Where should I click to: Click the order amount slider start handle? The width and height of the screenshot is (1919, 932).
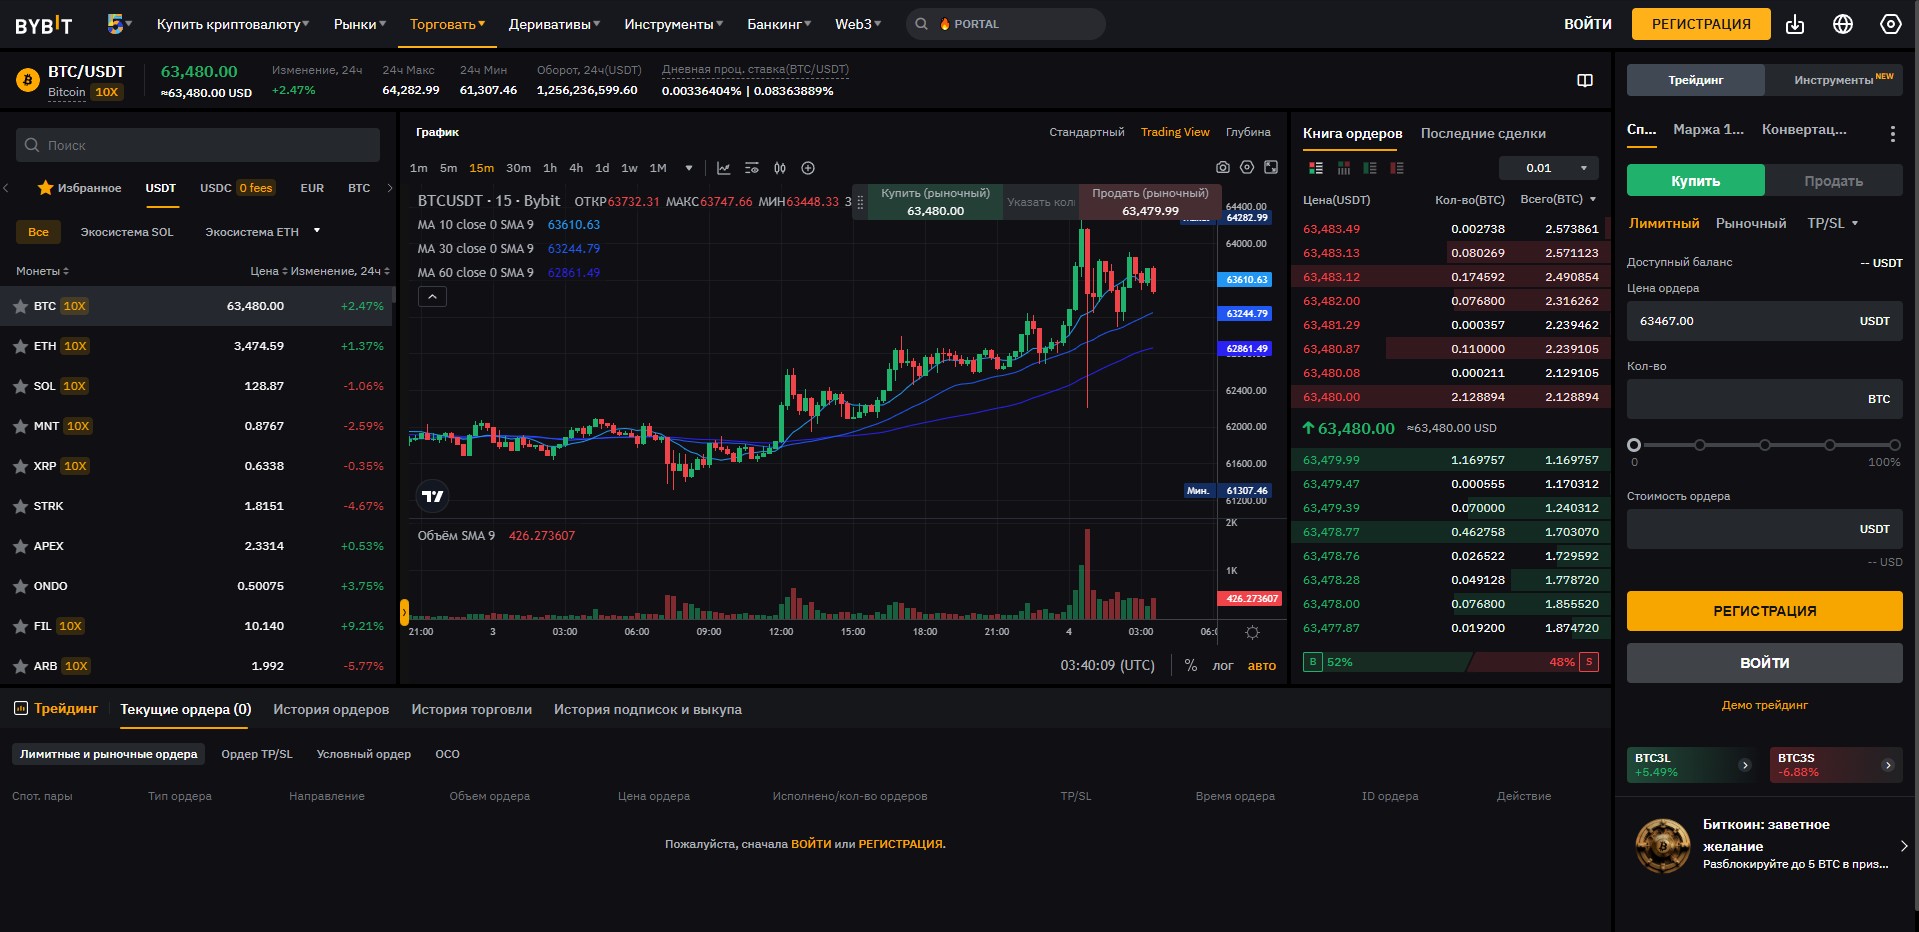click(x=1634, y=445)
